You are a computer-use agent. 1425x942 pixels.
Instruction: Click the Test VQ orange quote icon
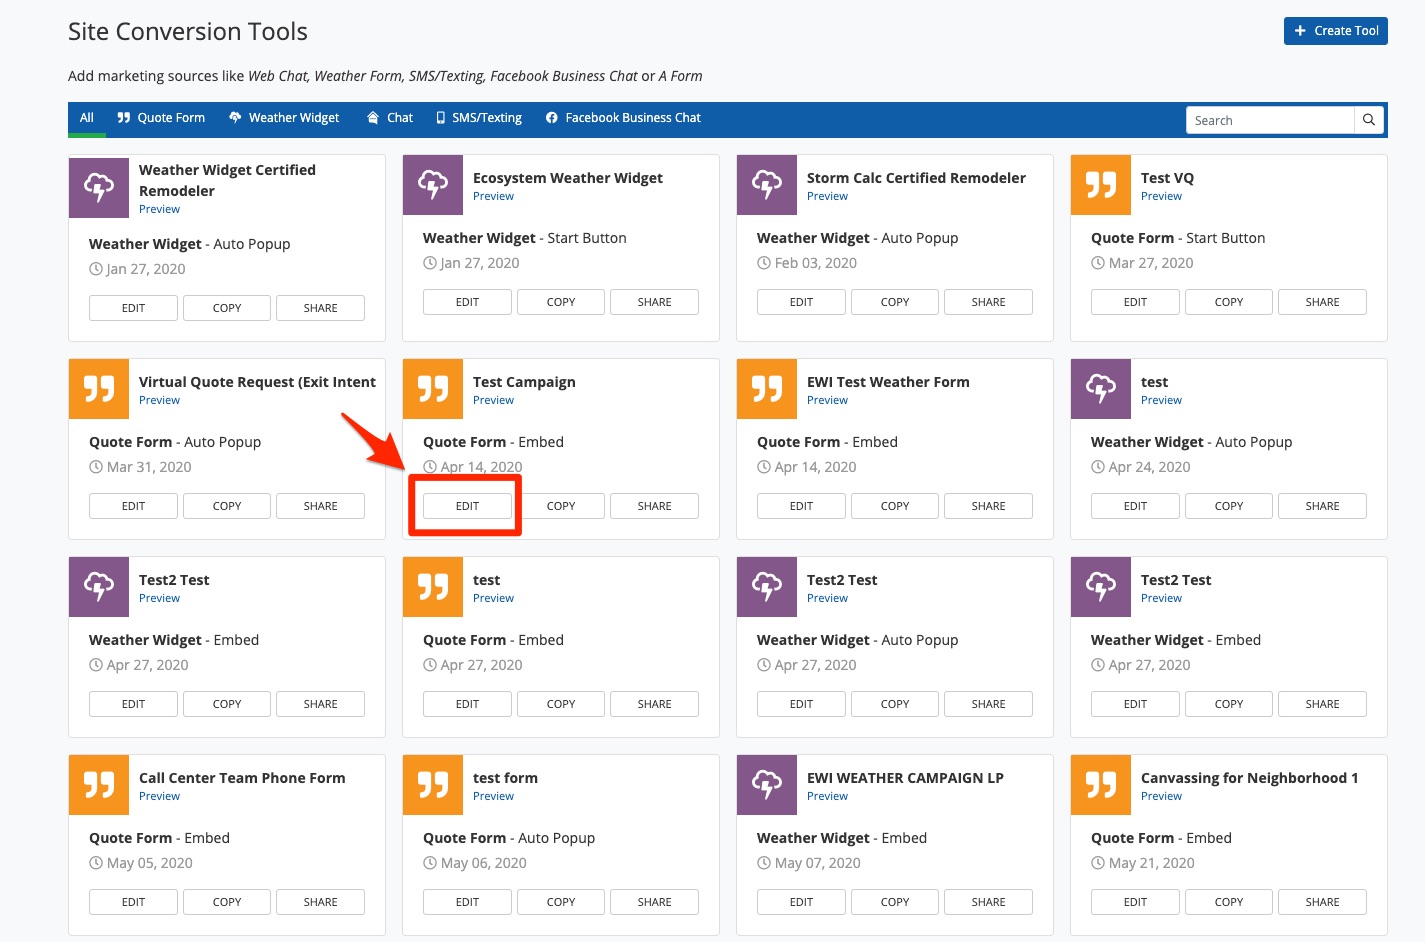point(1101,185)
